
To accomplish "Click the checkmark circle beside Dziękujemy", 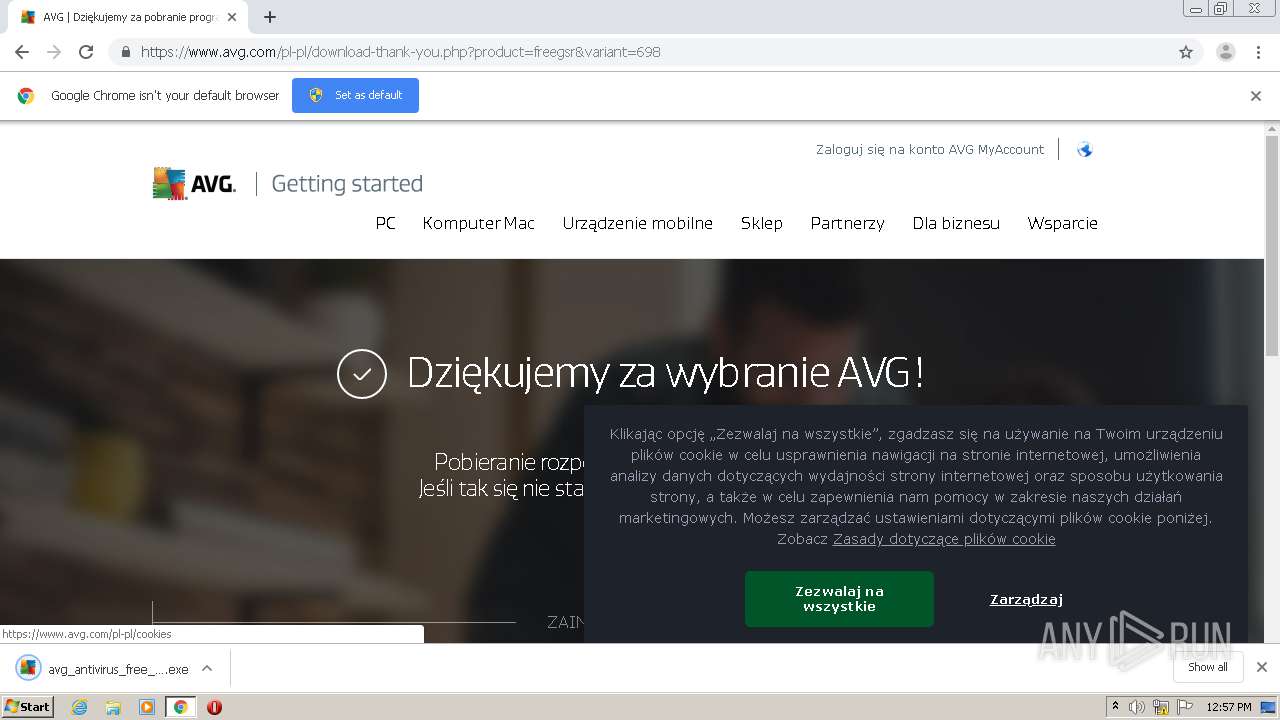I will [362, 374].
